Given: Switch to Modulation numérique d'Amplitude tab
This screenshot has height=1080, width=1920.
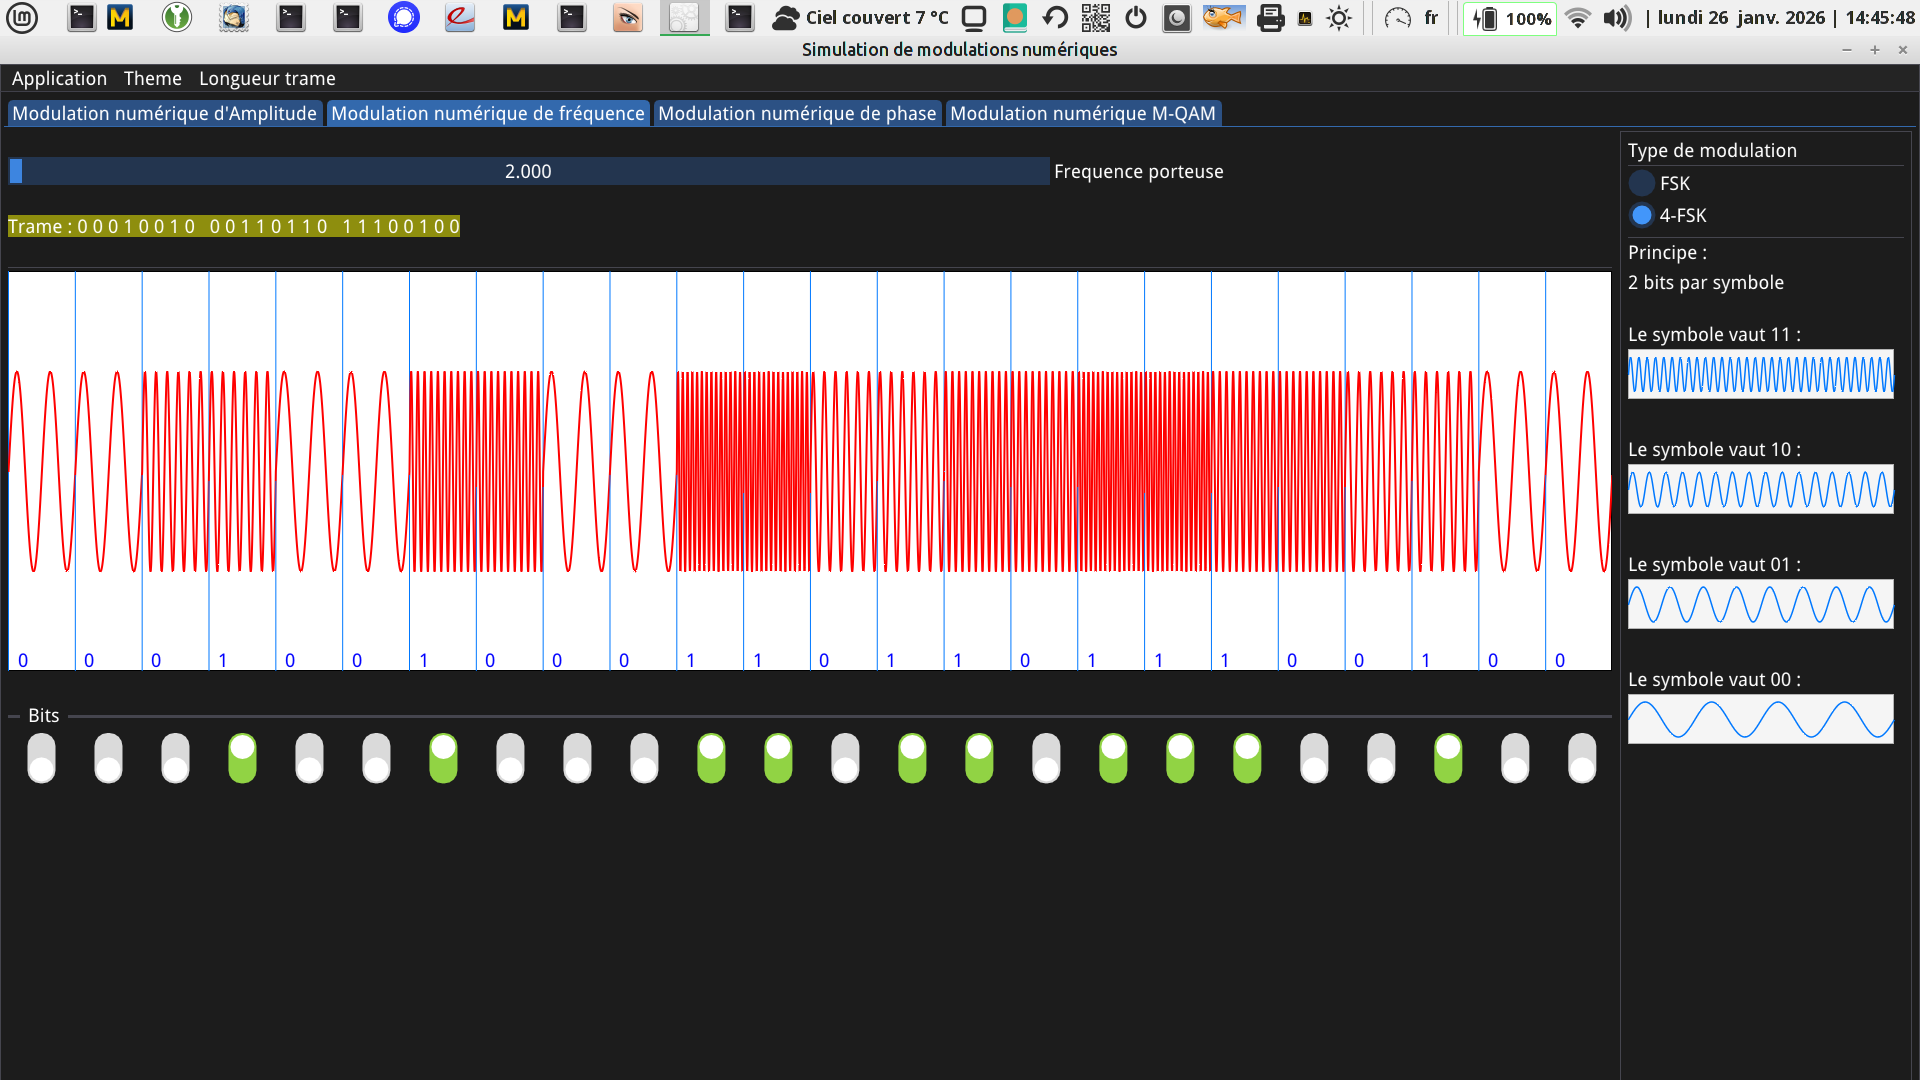Looking at the screenshot, I should (x=164, y=113).
